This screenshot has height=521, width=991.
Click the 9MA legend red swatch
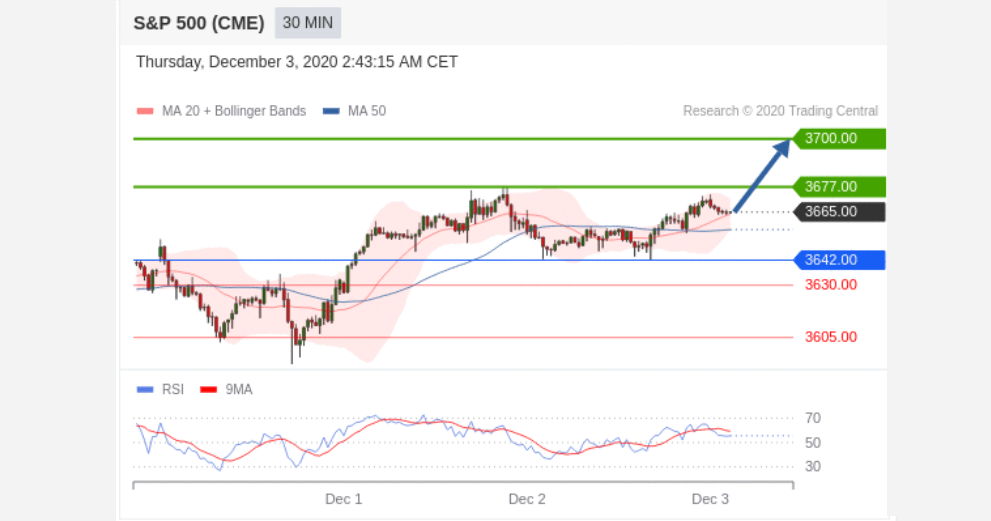209,389
